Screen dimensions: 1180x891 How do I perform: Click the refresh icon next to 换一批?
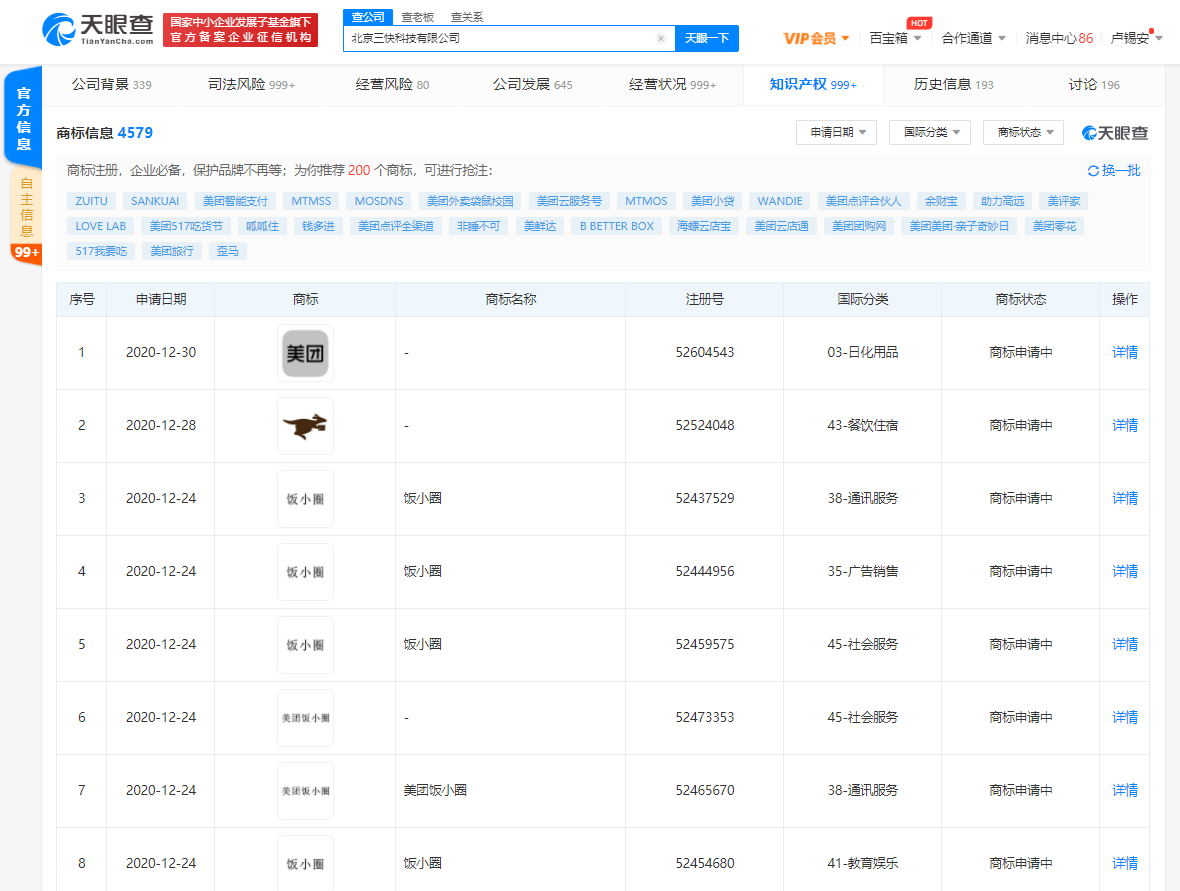point(1093,171)
